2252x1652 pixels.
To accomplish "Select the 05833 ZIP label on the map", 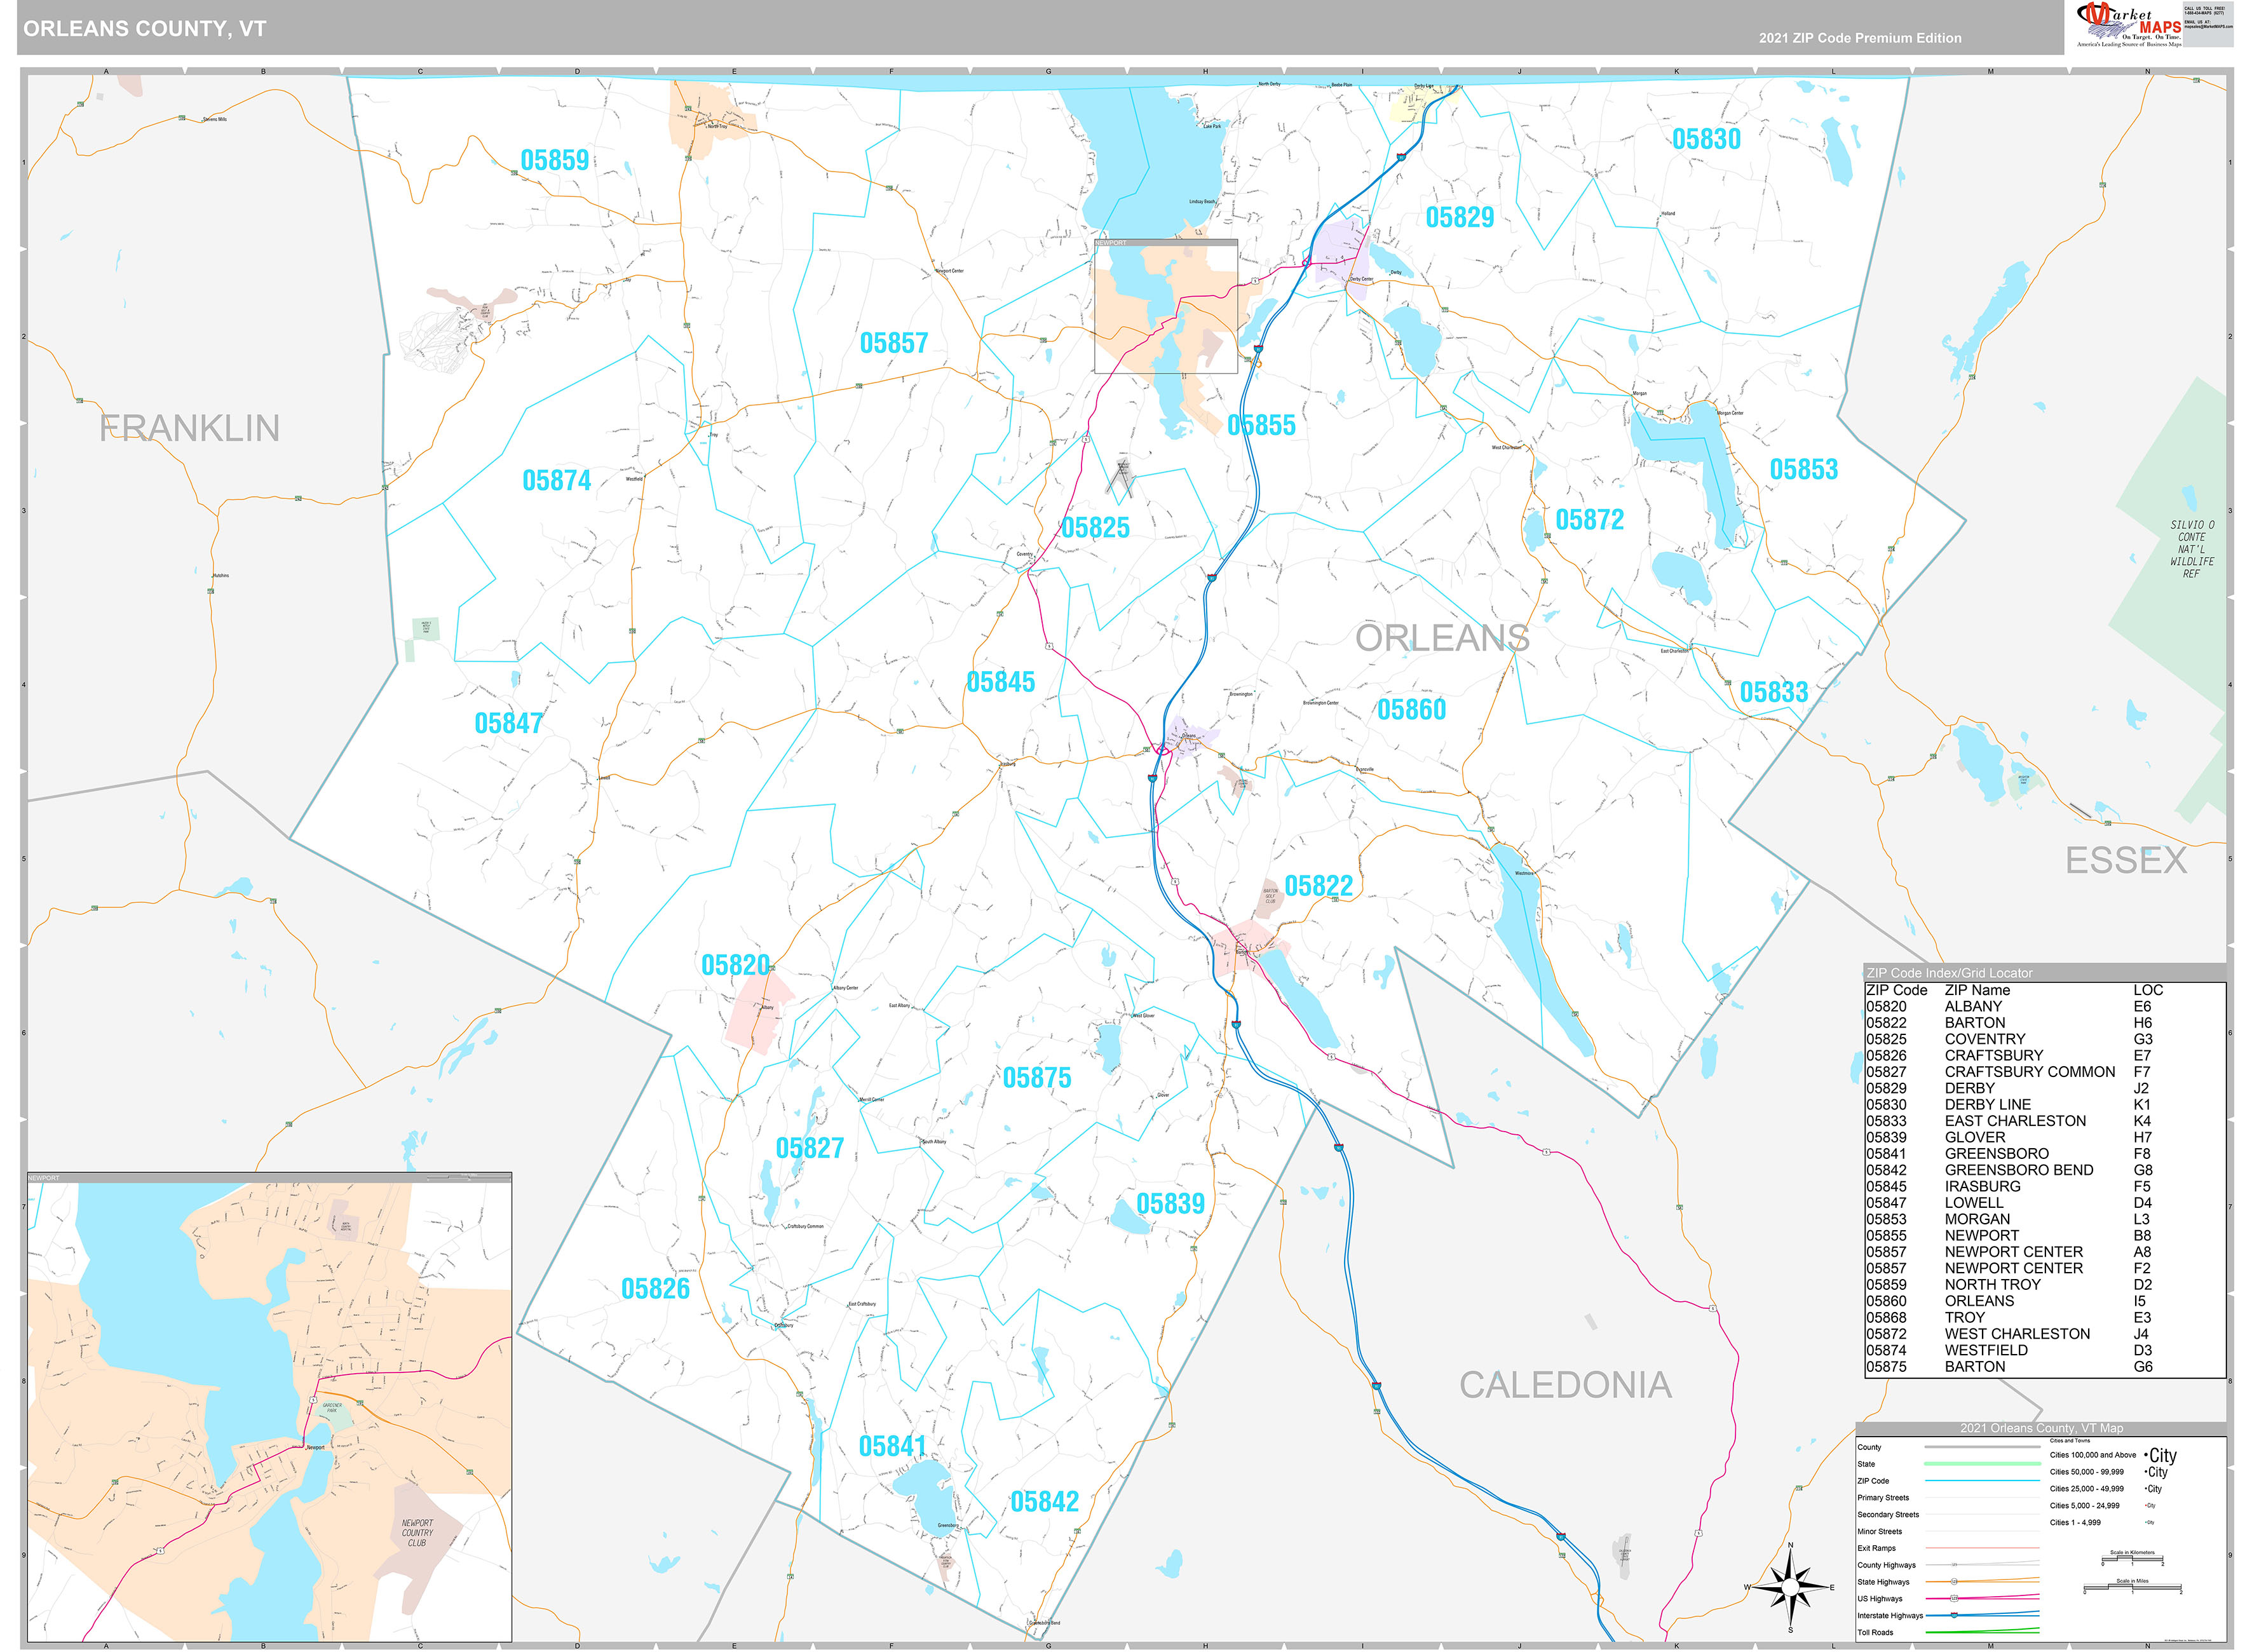I will [1773, 692].
